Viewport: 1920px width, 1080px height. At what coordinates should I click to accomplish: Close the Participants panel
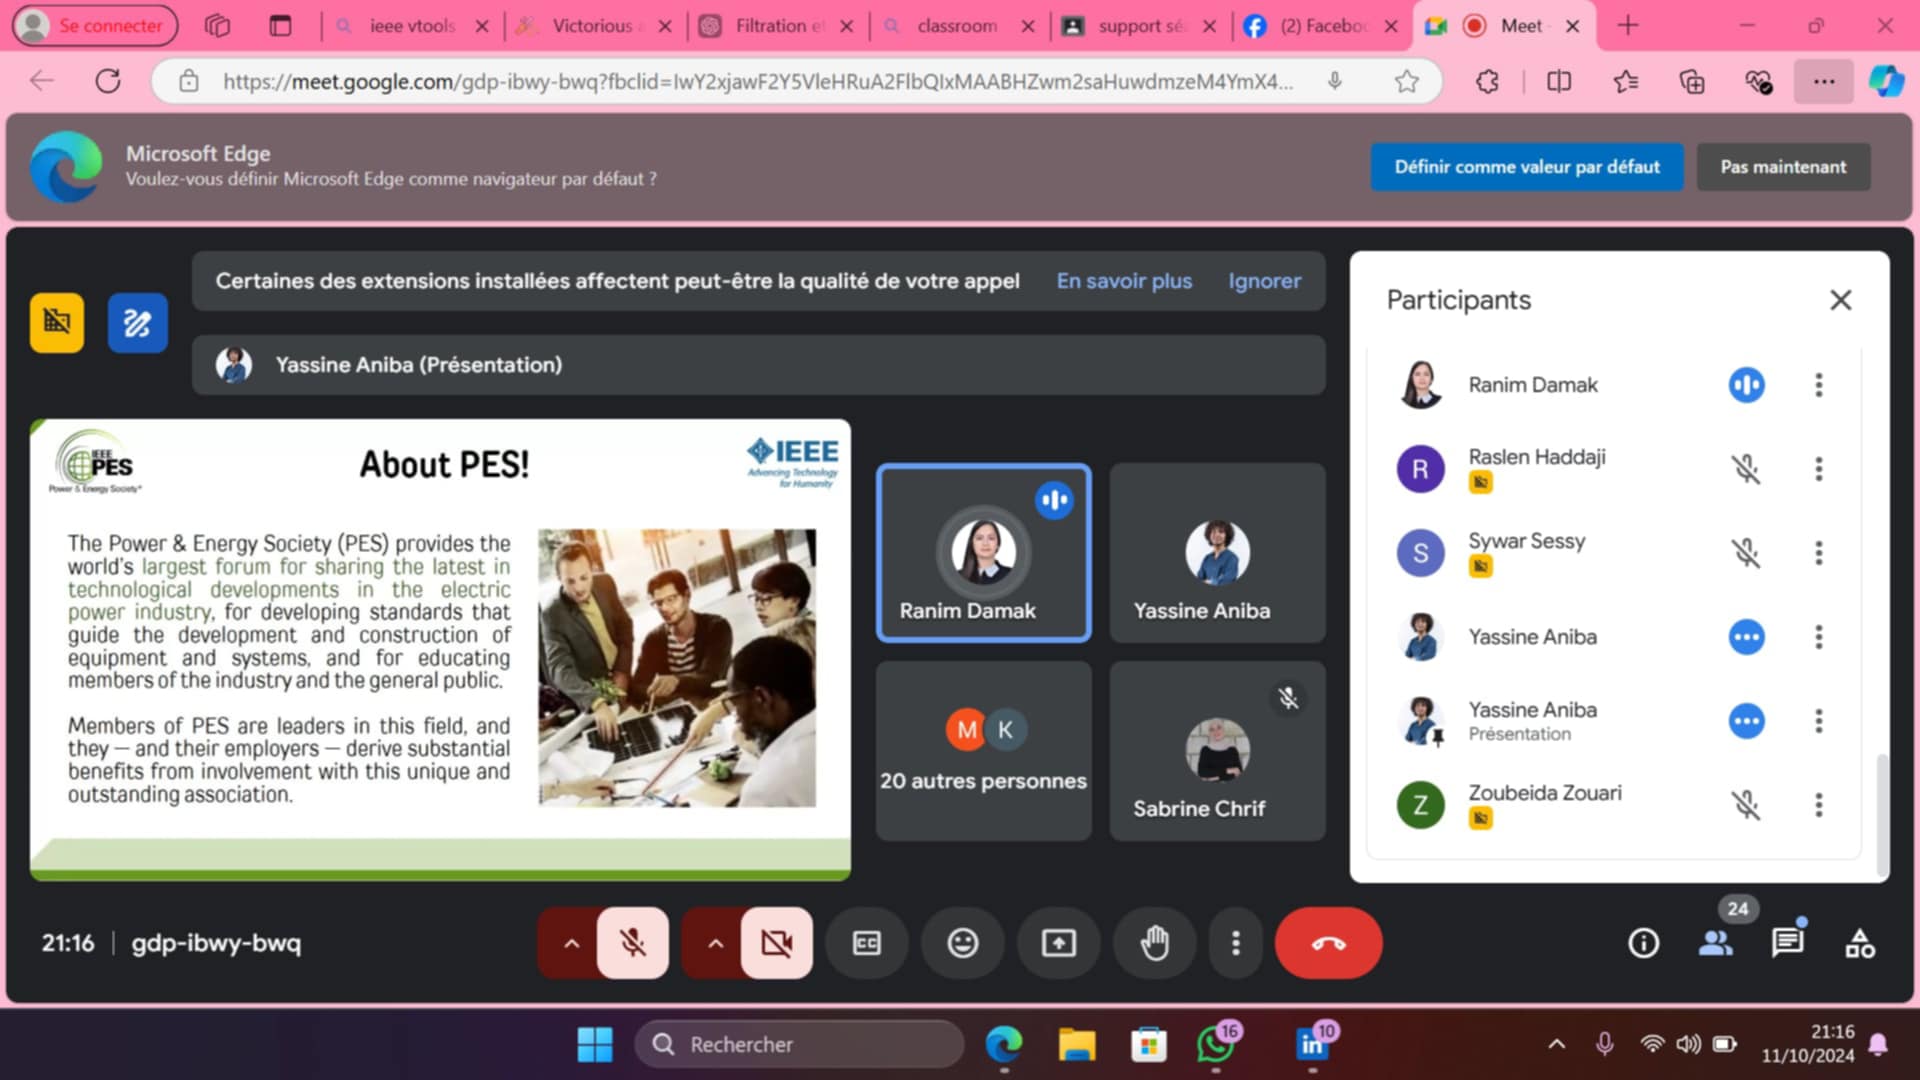(x=1840, y=300)
